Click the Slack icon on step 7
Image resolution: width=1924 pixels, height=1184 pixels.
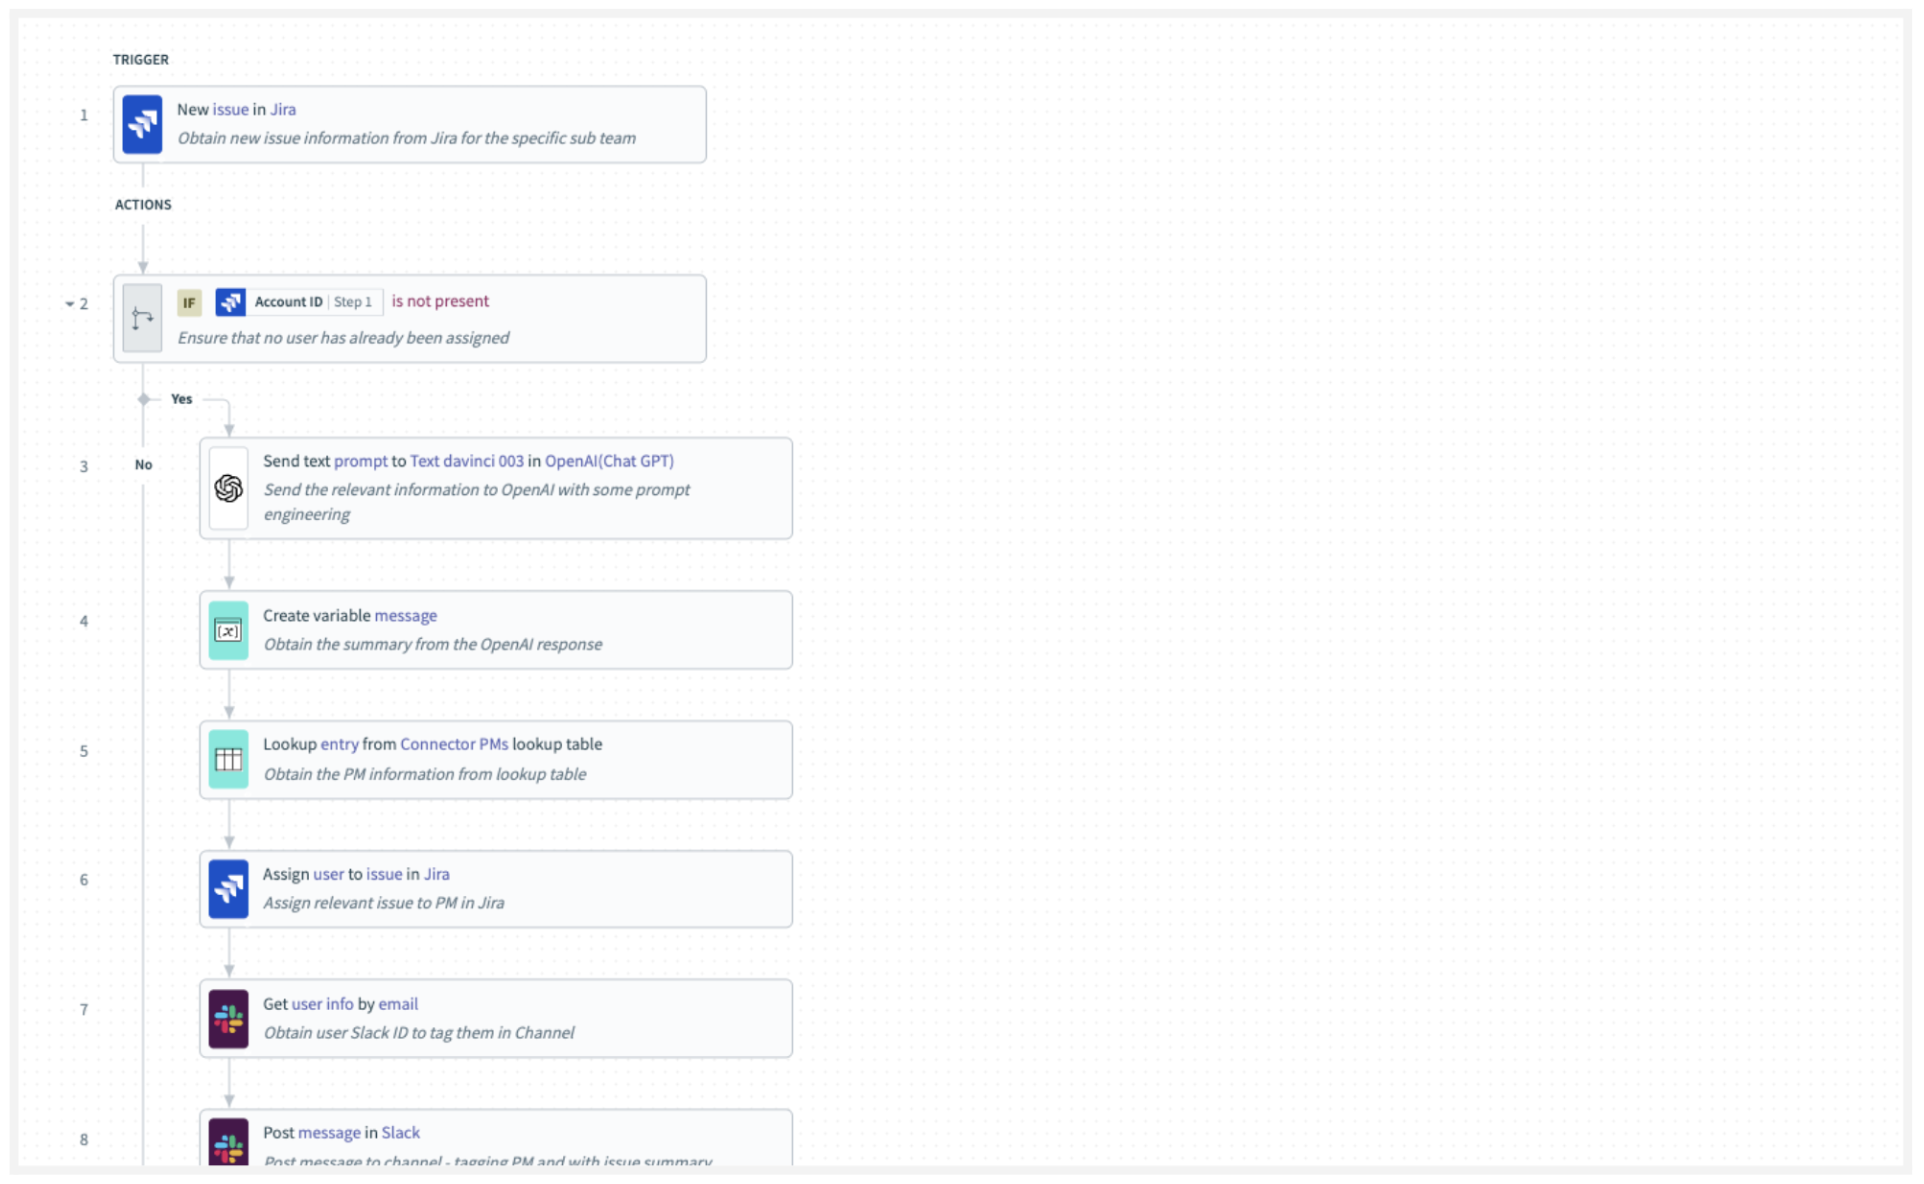228,1018
